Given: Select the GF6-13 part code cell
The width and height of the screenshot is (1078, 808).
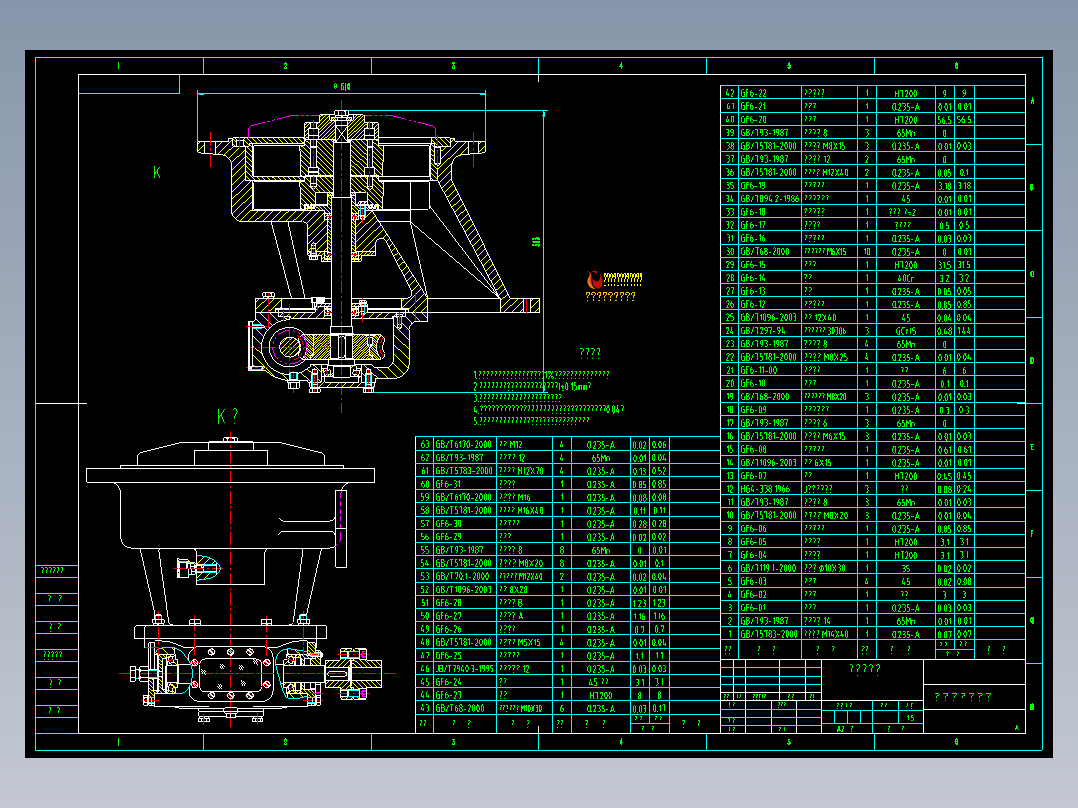Looking at the screenshot, I should click(770, 291).
